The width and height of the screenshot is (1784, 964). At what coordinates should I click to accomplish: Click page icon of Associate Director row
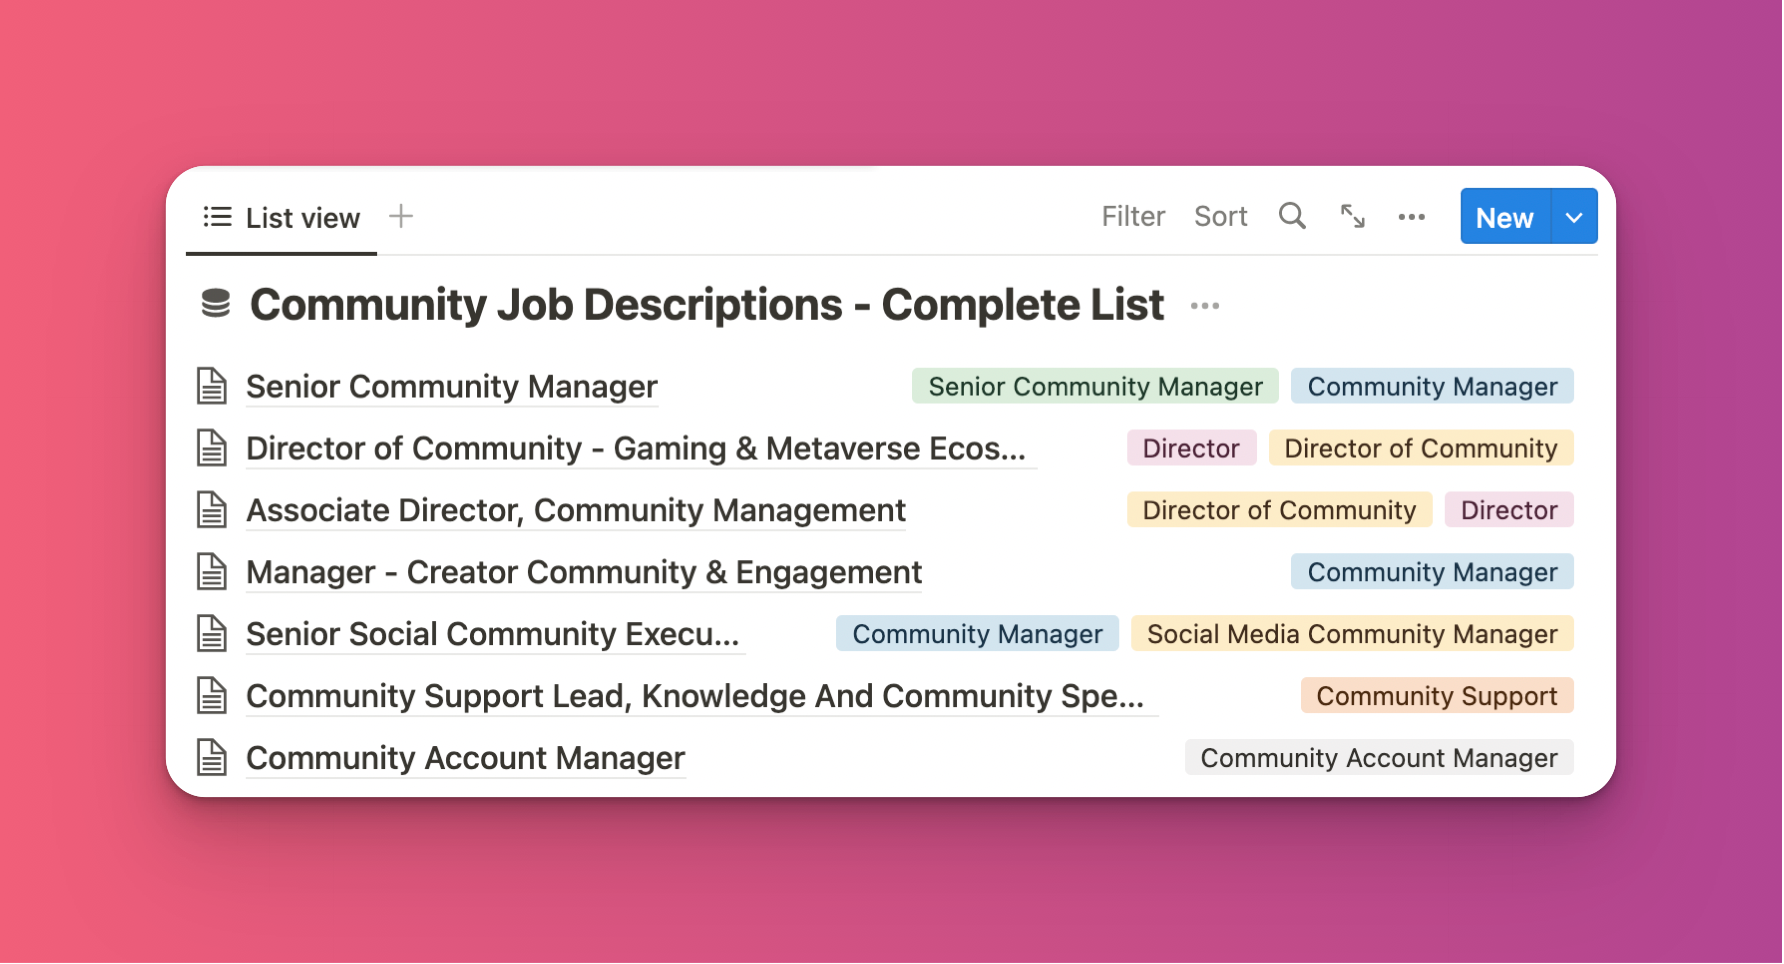[212, 510]
